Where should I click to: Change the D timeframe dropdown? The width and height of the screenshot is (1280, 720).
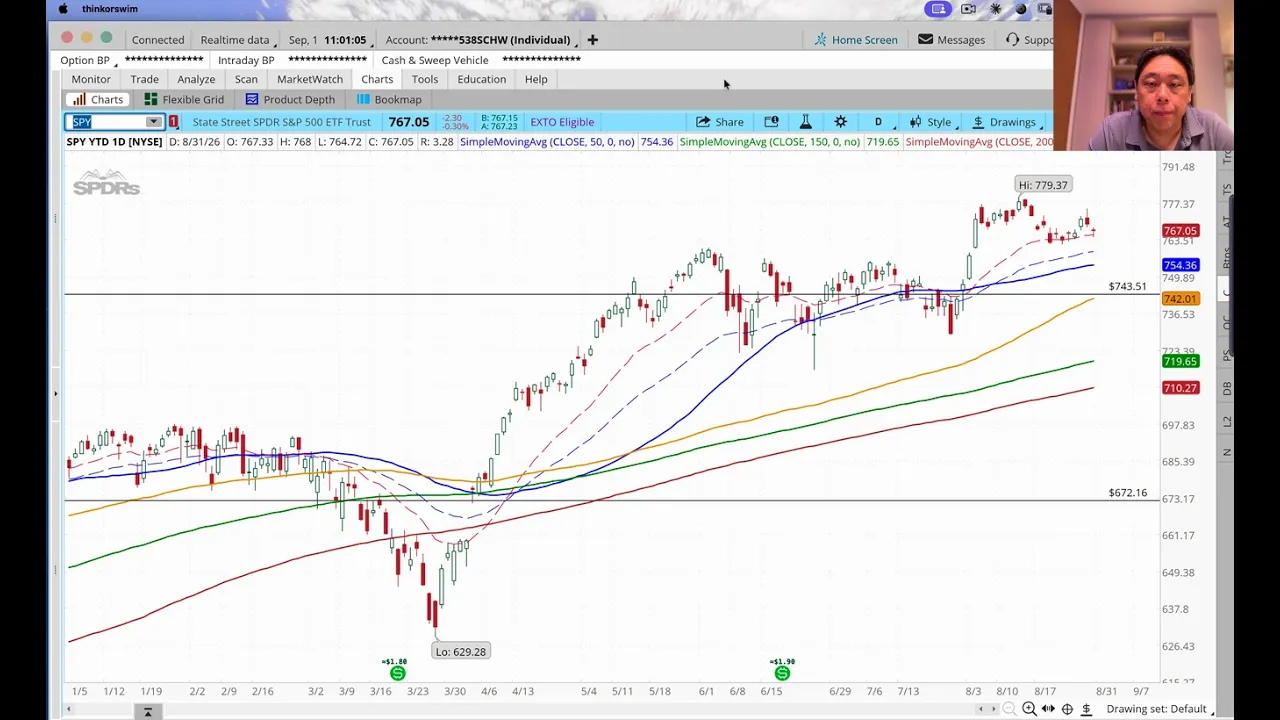pos(881,122)
